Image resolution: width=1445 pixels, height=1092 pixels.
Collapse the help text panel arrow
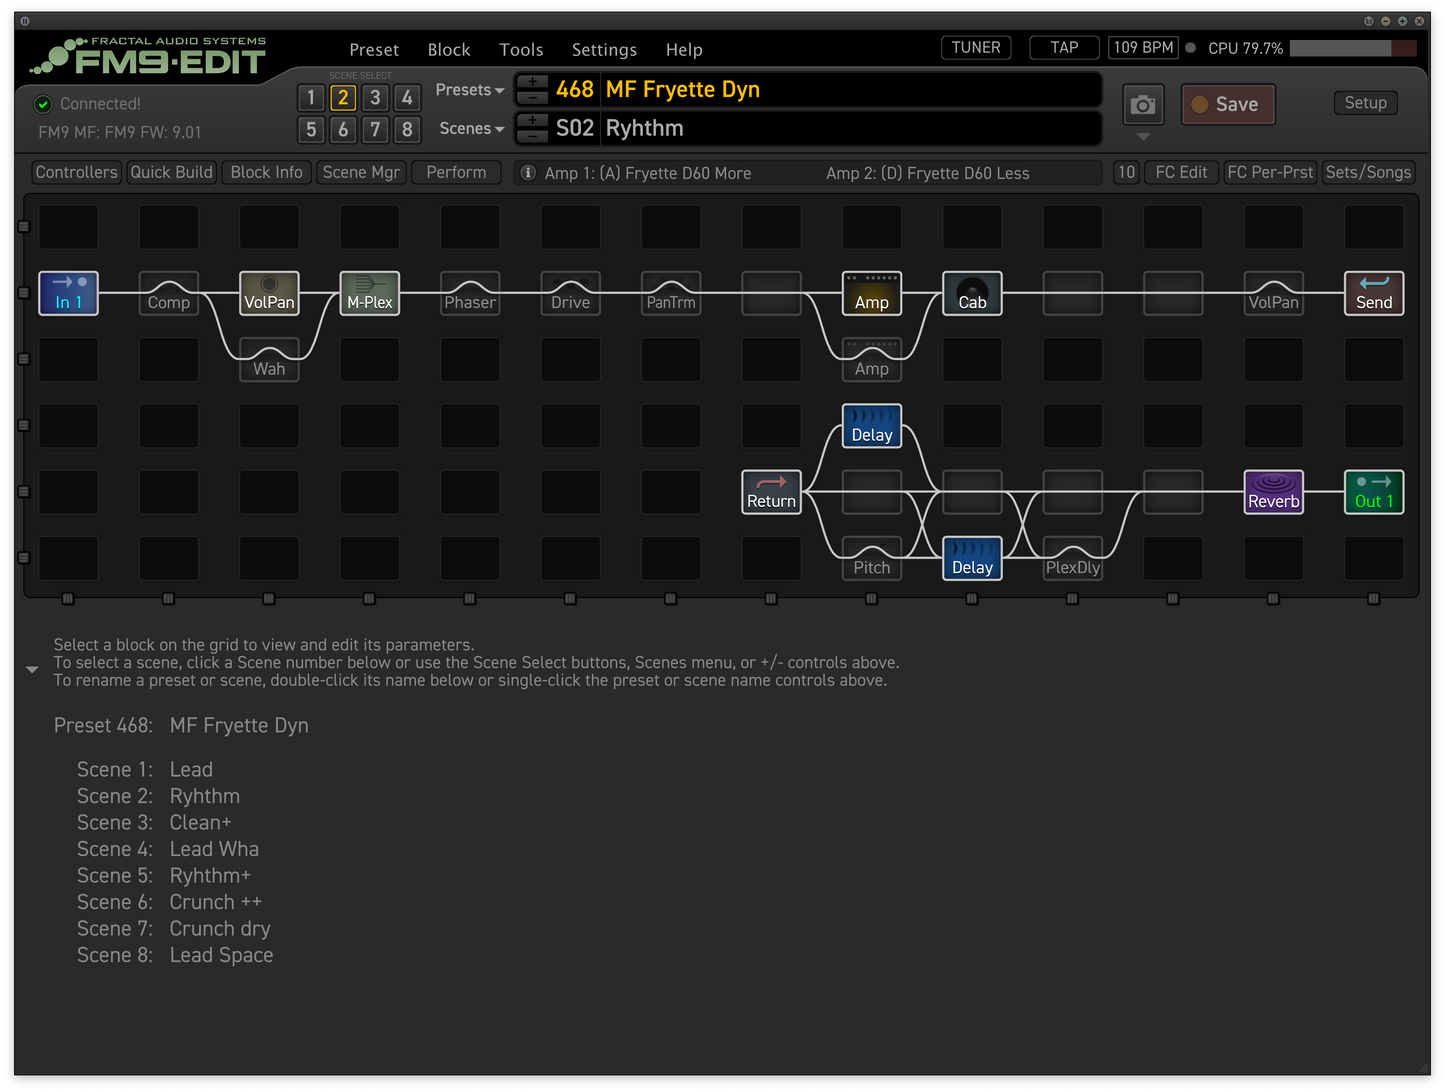pyautogui.click(x=32, y=669)
